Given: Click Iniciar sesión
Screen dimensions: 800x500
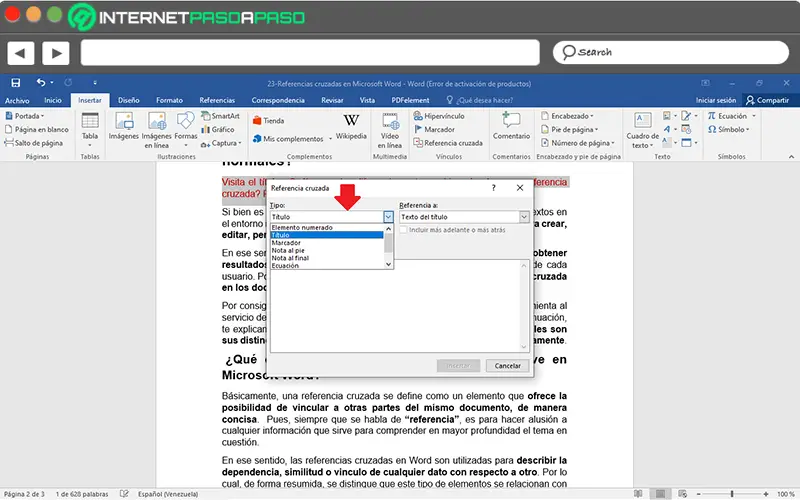Looking at the screenshot, I should point(715,101).
